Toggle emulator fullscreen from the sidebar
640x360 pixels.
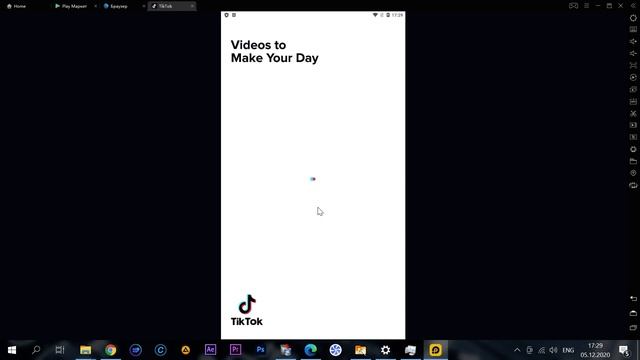tap(633, 65)
